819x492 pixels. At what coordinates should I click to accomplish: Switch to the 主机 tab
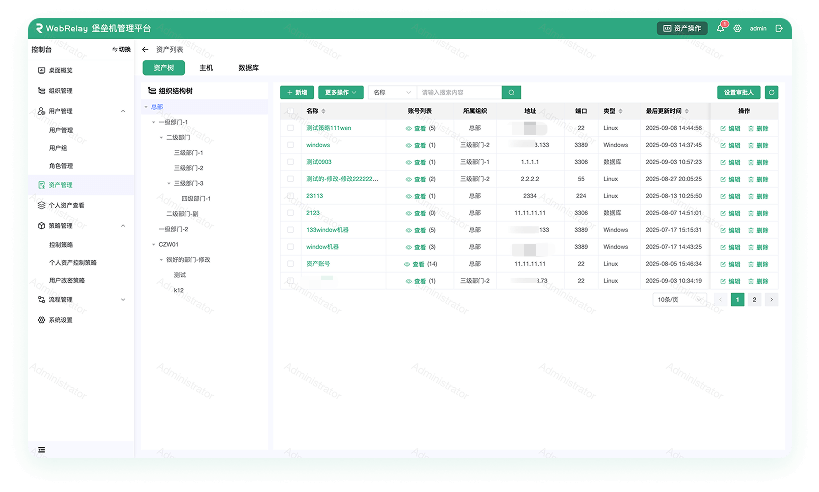point(206,68)
